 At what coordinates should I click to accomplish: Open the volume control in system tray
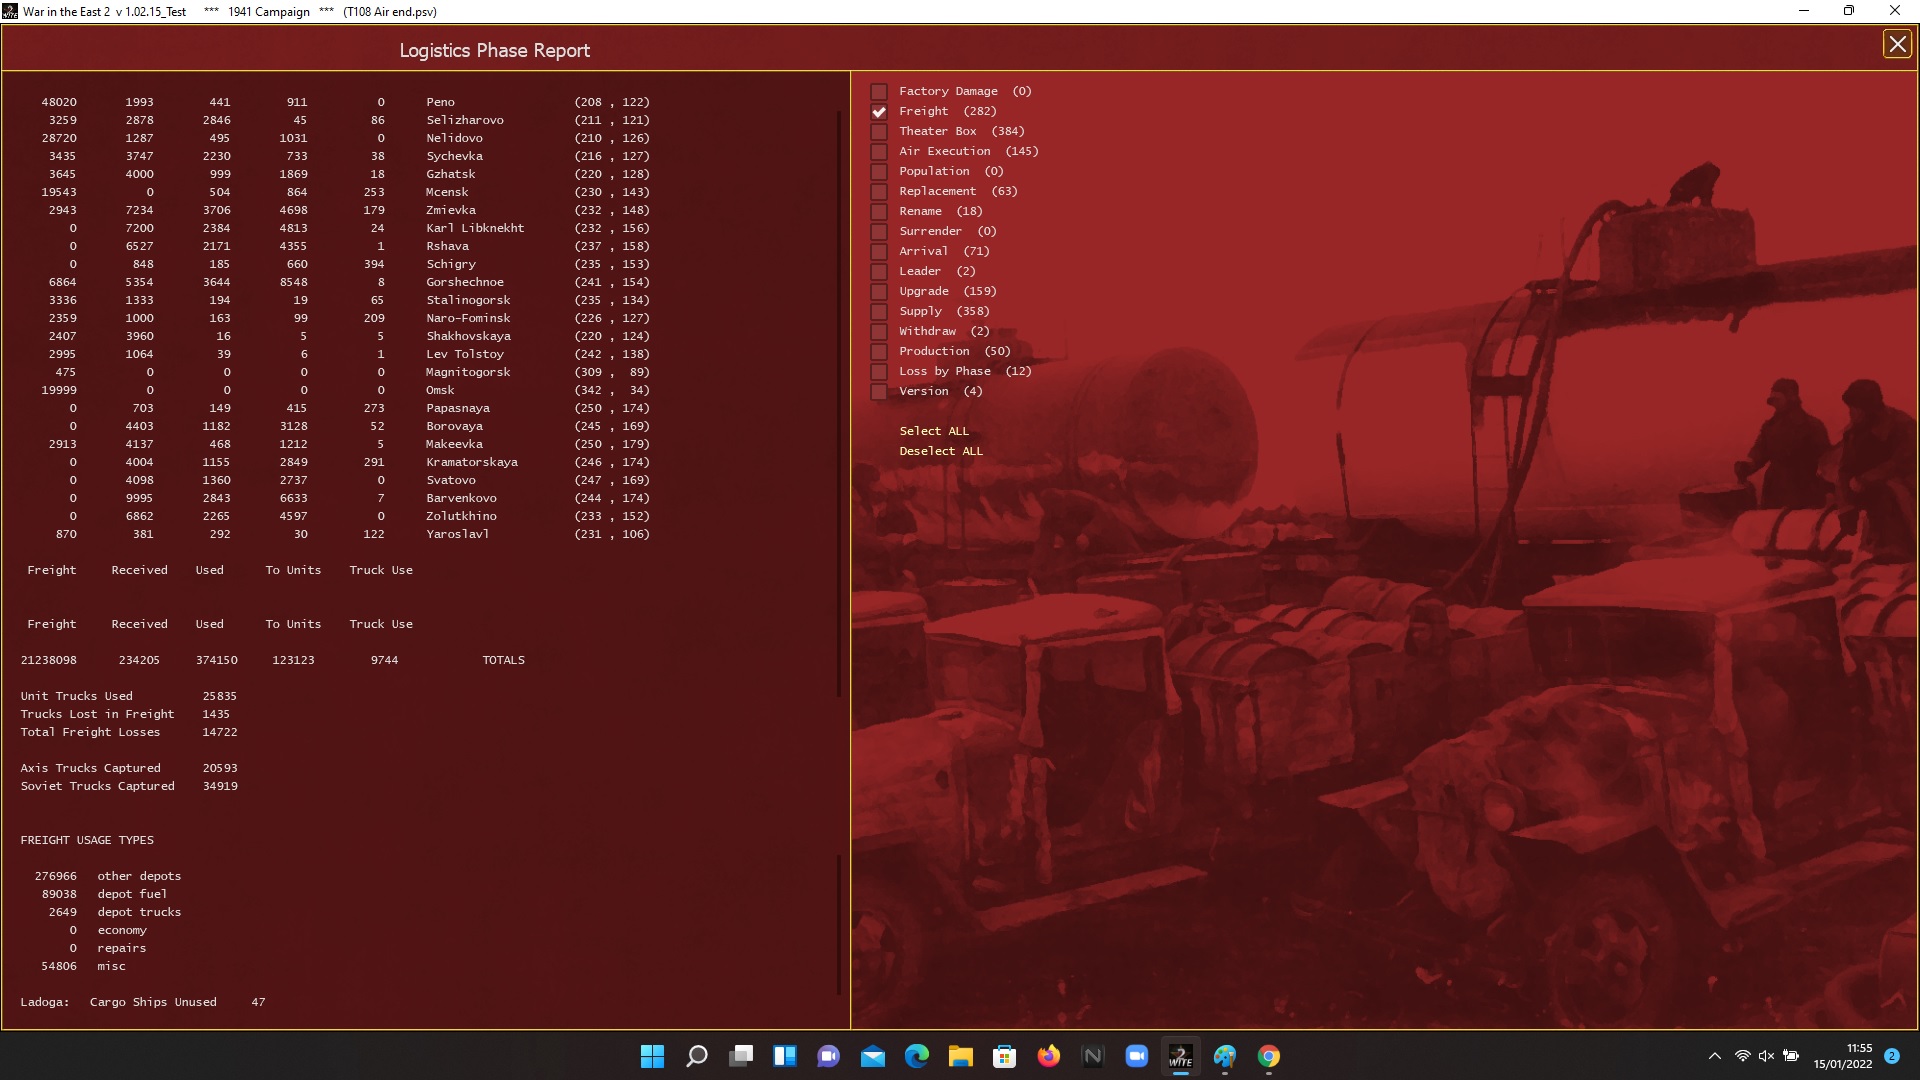pyautogui.click(x=1766, y=1056)
